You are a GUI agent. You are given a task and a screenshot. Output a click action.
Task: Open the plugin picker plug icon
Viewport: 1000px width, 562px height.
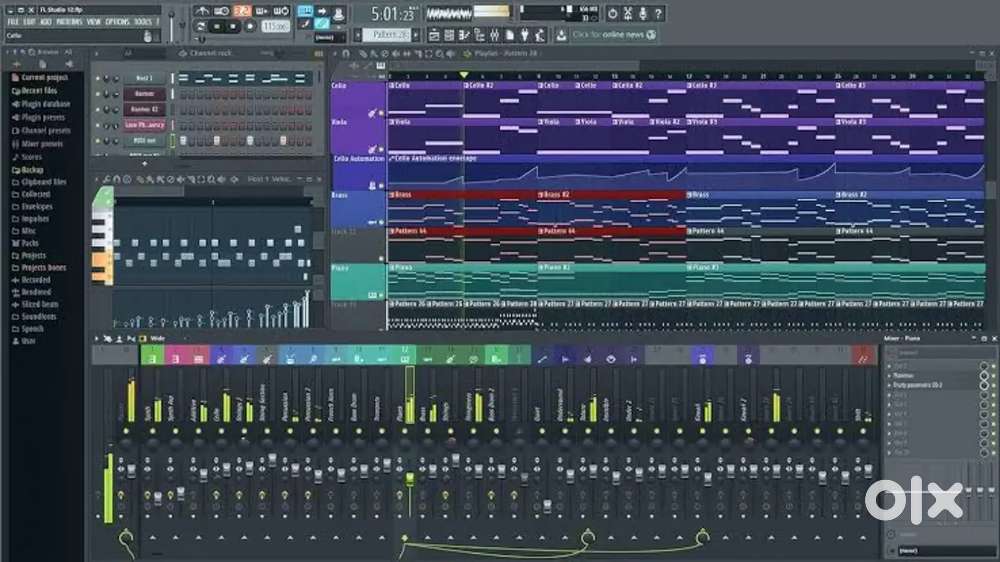point(525,34)
